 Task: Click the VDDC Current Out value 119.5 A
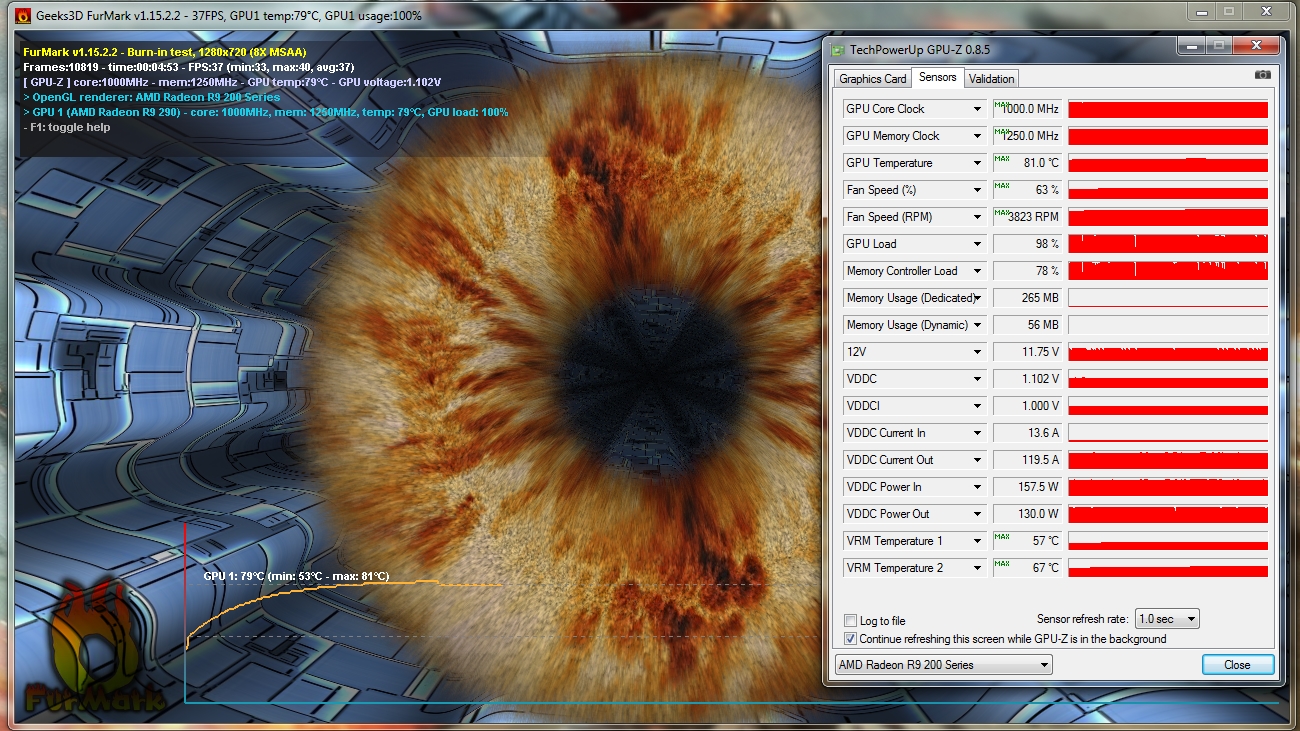coord(1027,460)
